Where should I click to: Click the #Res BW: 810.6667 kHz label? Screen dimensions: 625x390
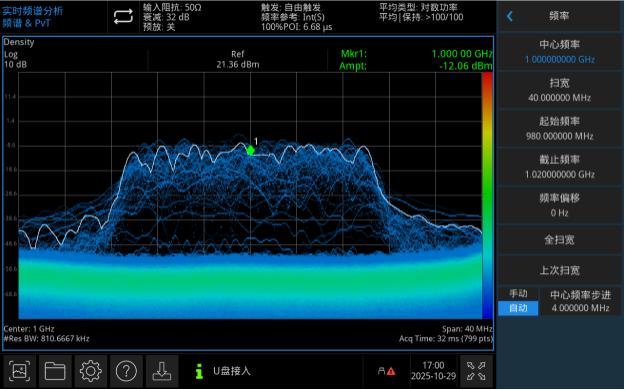(46, 339)
